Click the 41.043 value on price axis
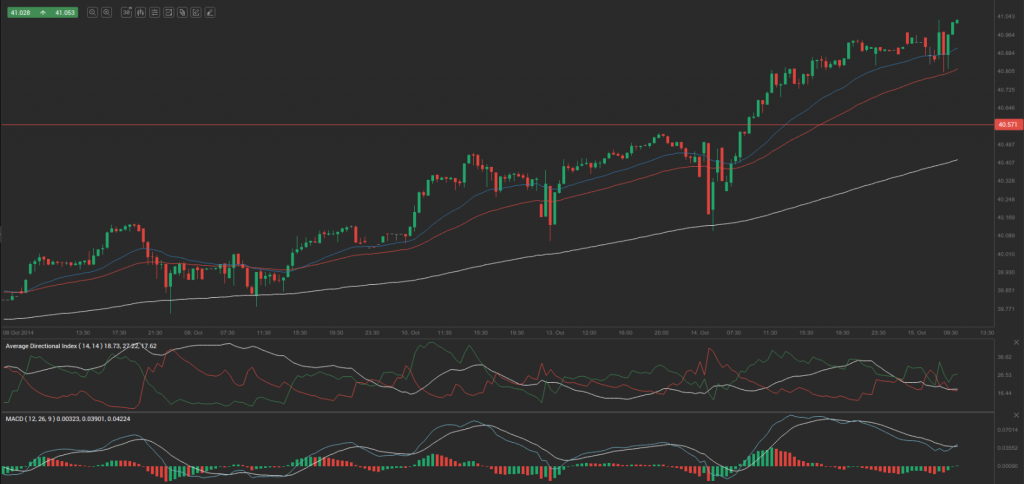This screenshot has height=484, width=1024. click(1006, 17)
